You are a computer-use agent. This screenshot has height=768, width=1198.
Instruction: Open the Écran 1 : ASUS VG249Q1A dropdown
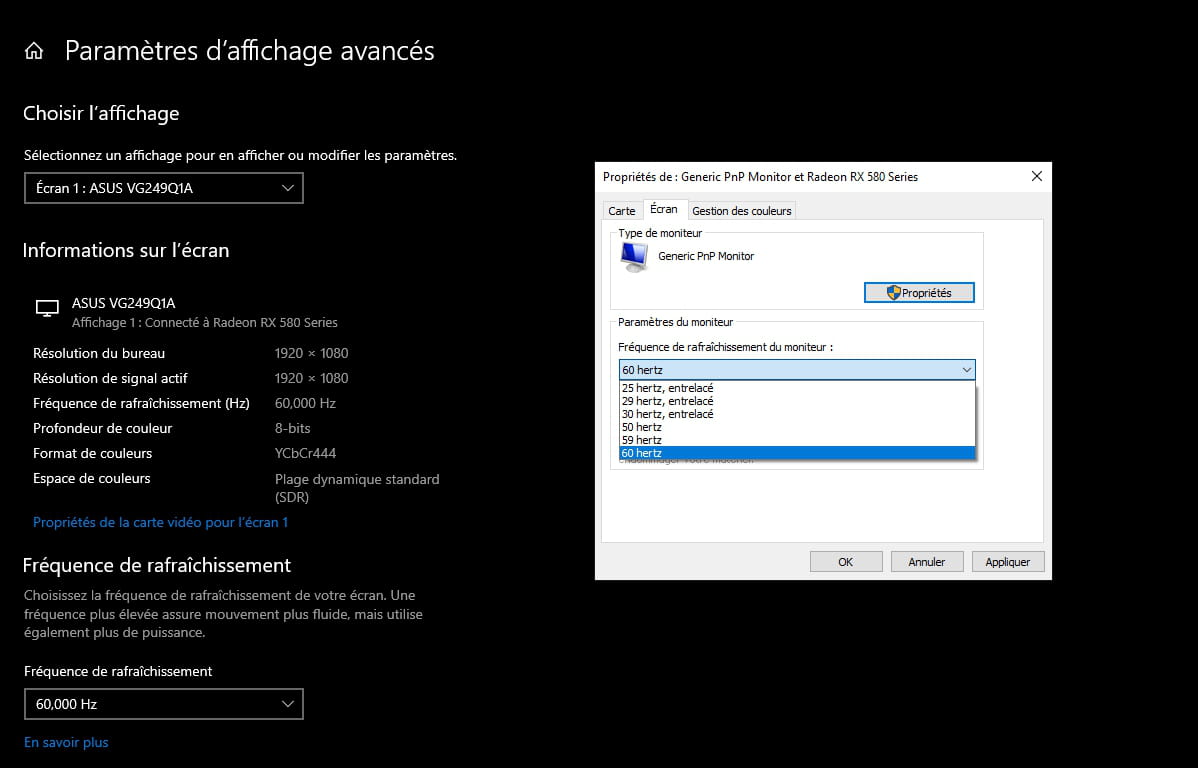tap(164, 188)
